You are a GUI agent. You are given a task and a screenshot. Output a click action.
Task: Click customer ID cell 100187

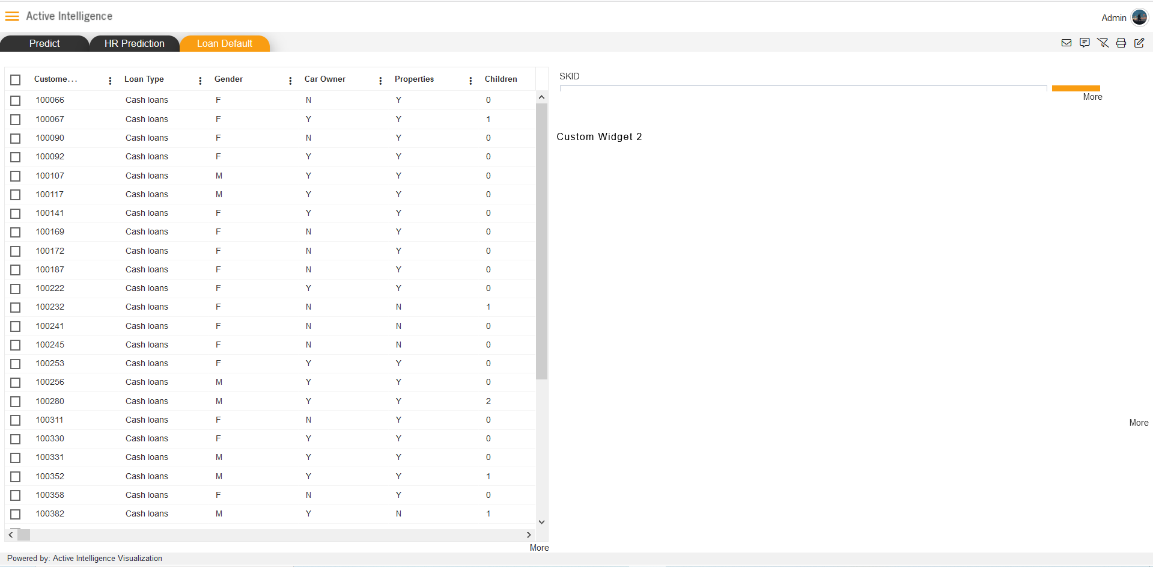(50, 269)
